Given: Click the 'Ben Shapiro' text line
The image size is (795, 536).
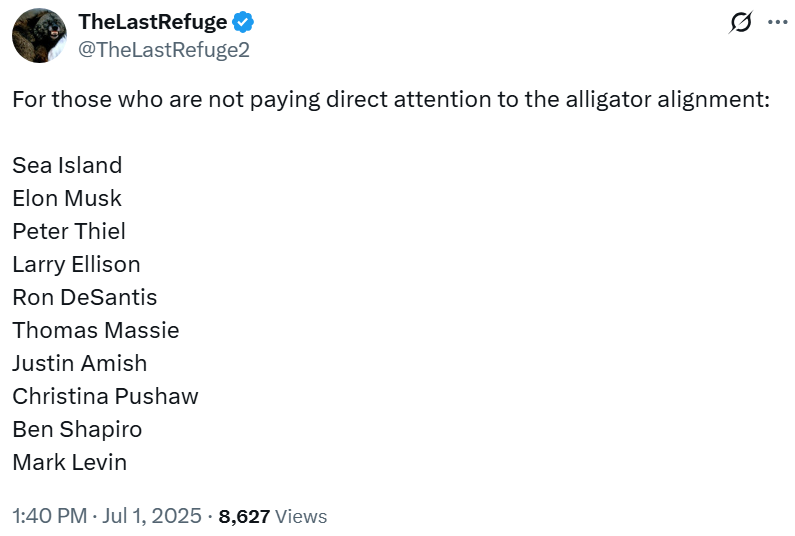Looking at the screenshot, I should [77, 429].
